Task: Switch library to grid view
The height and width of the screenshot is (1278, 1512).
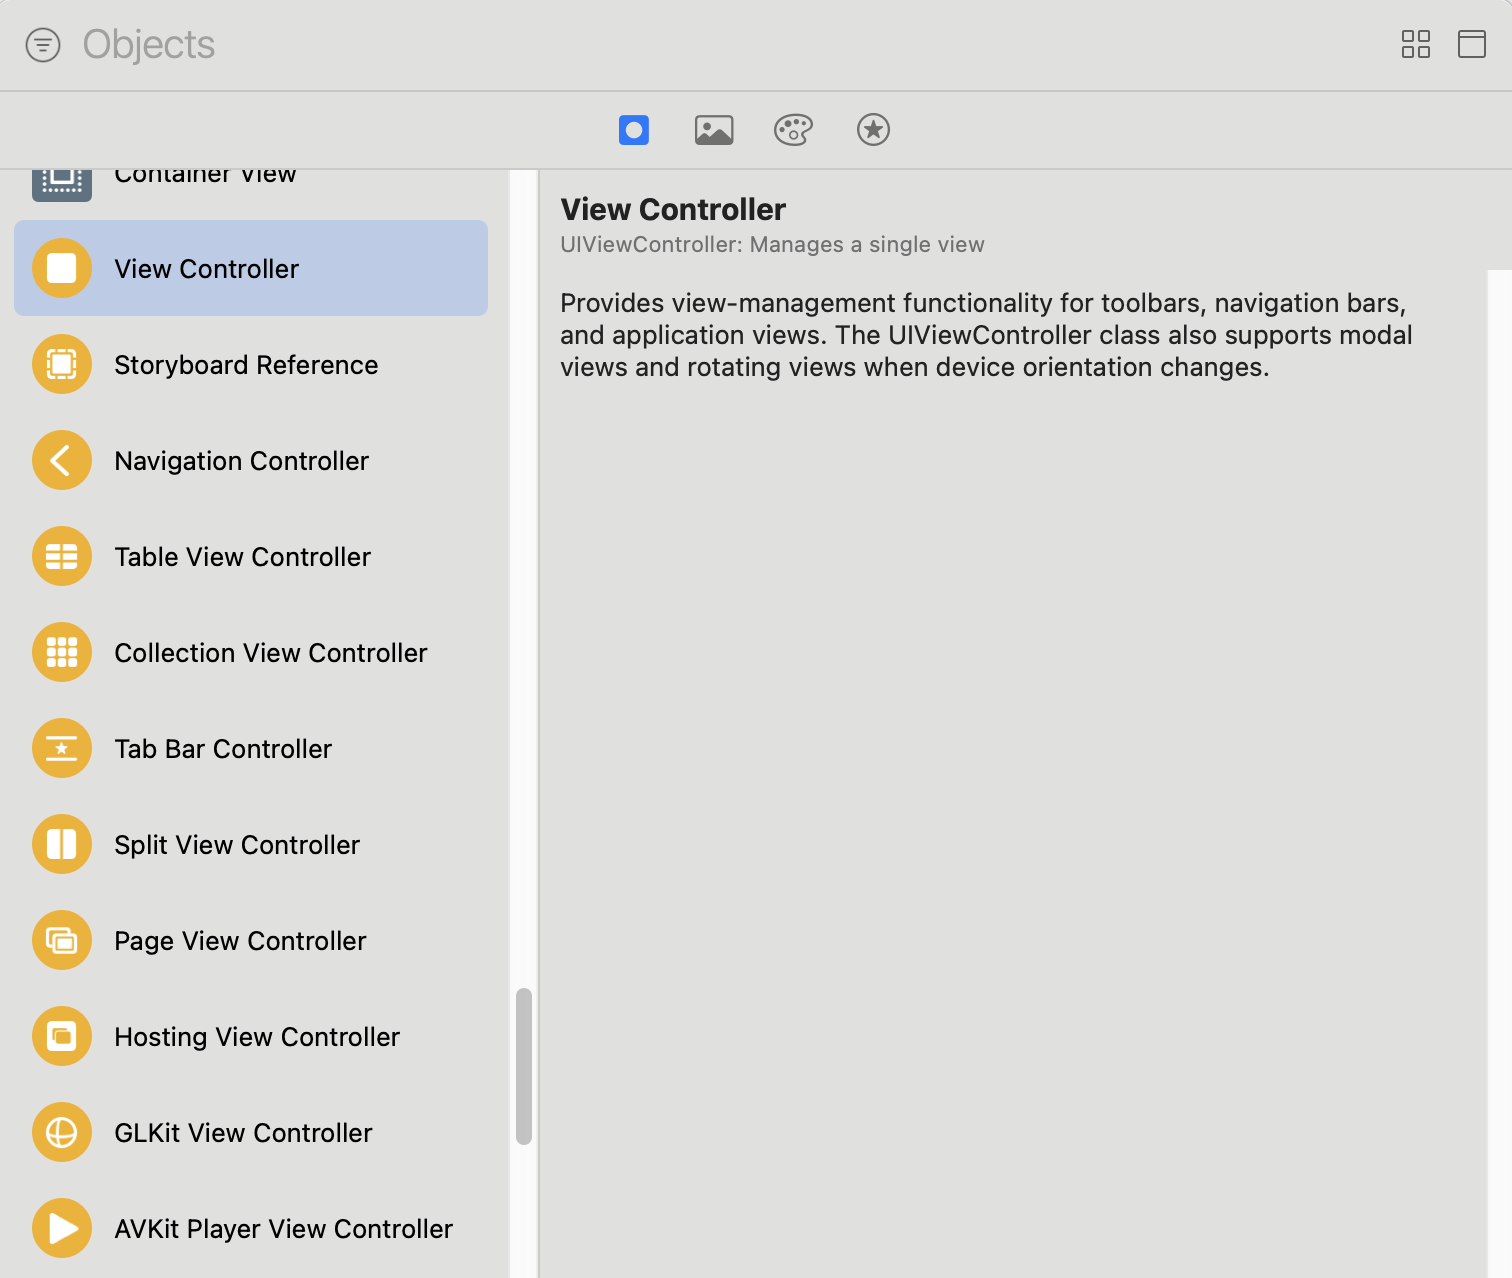Action: tap(1415, 44)
